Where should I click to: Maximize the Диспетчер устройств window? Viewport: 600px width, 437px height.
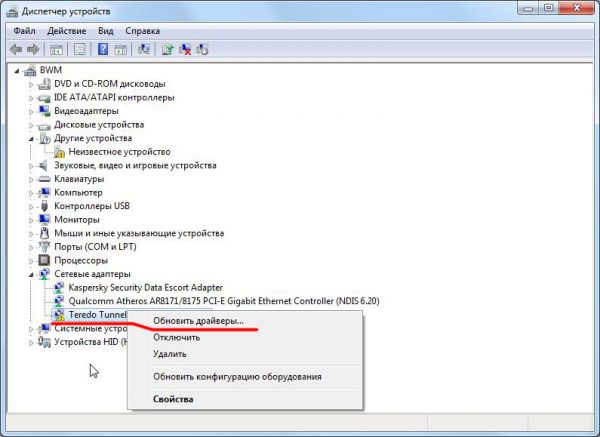(x=549, y=8)
